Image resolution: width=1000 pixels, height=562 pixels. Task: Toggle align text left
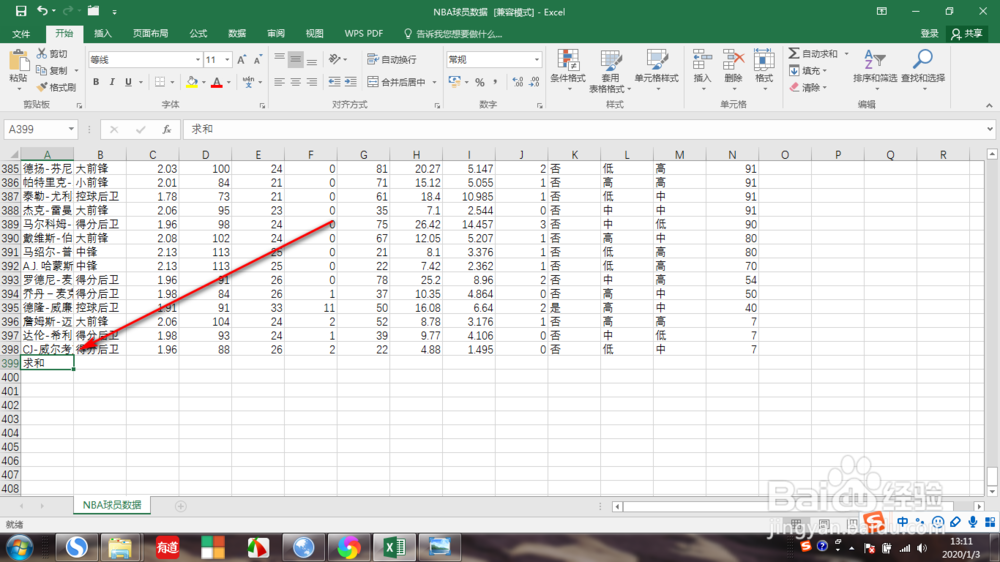279,82
